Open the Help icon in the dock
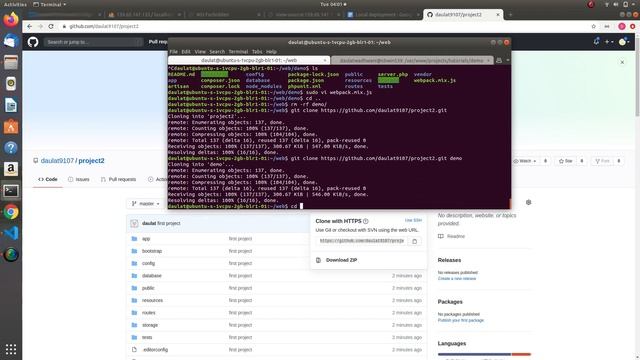The height and width of the screenshot is (360, 640). 11,147
